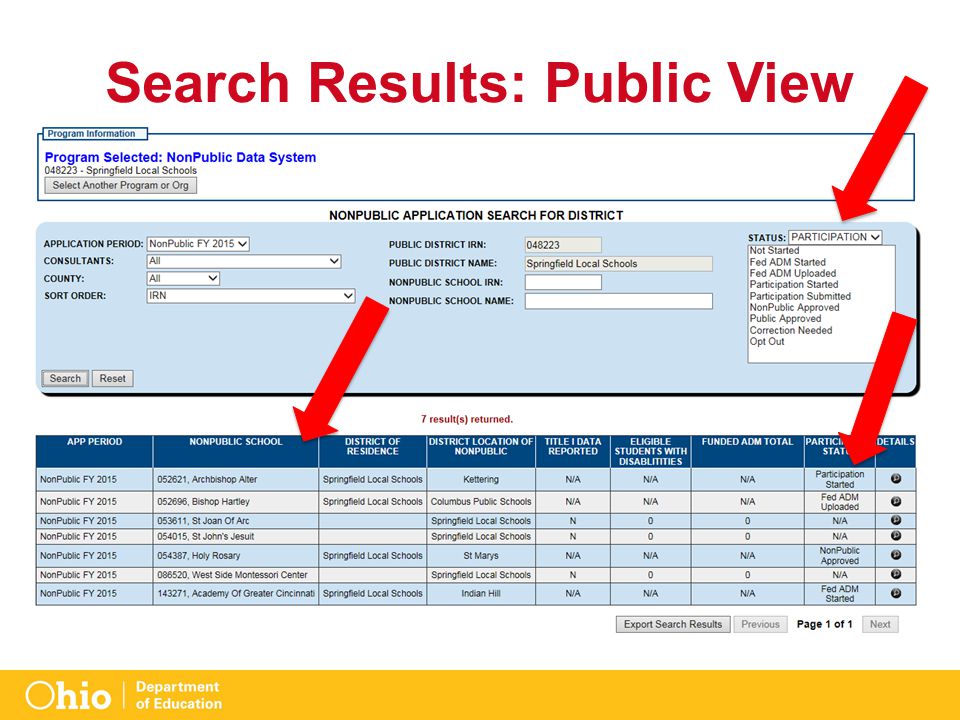Open details for Archbishop Alter row
Screen dimensions: 960x720
point(896,479)
